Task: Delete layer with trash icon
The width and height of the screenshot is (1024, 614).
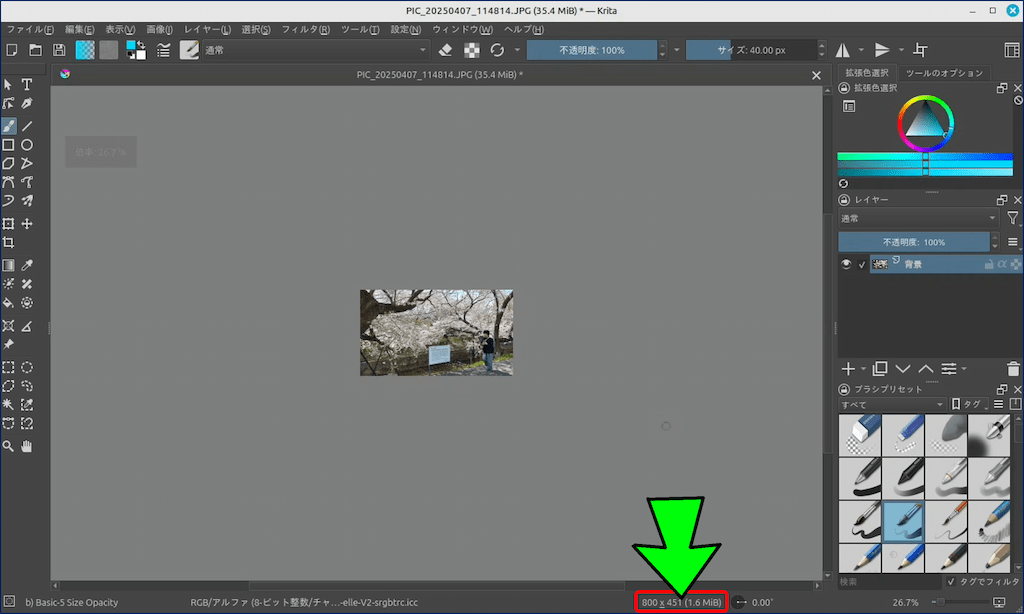Action: click(x=1015, y=369)
